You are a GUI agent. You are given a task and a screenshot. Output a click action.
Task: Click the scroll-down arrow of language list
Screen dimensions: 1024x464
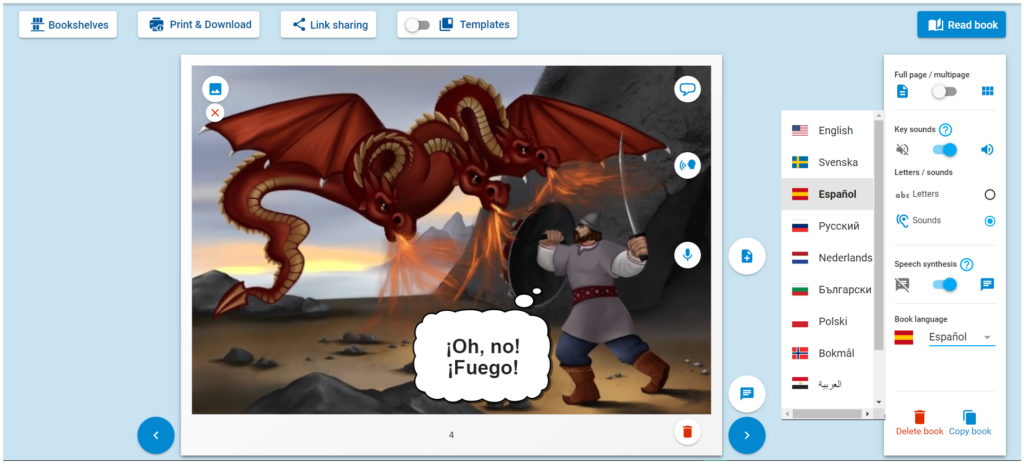[878, 402]
